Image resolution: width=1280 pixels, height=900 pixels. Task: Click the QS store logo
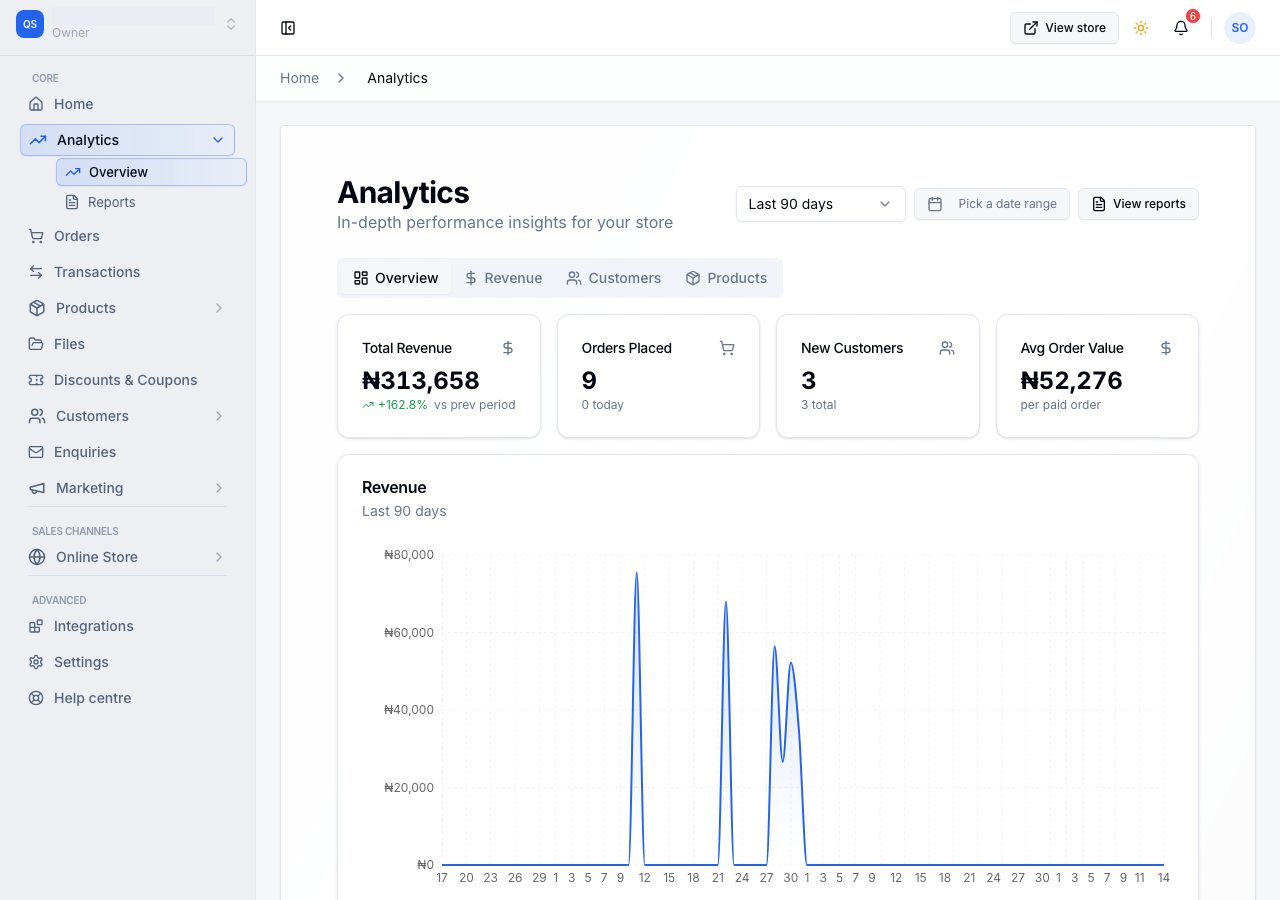30,24
